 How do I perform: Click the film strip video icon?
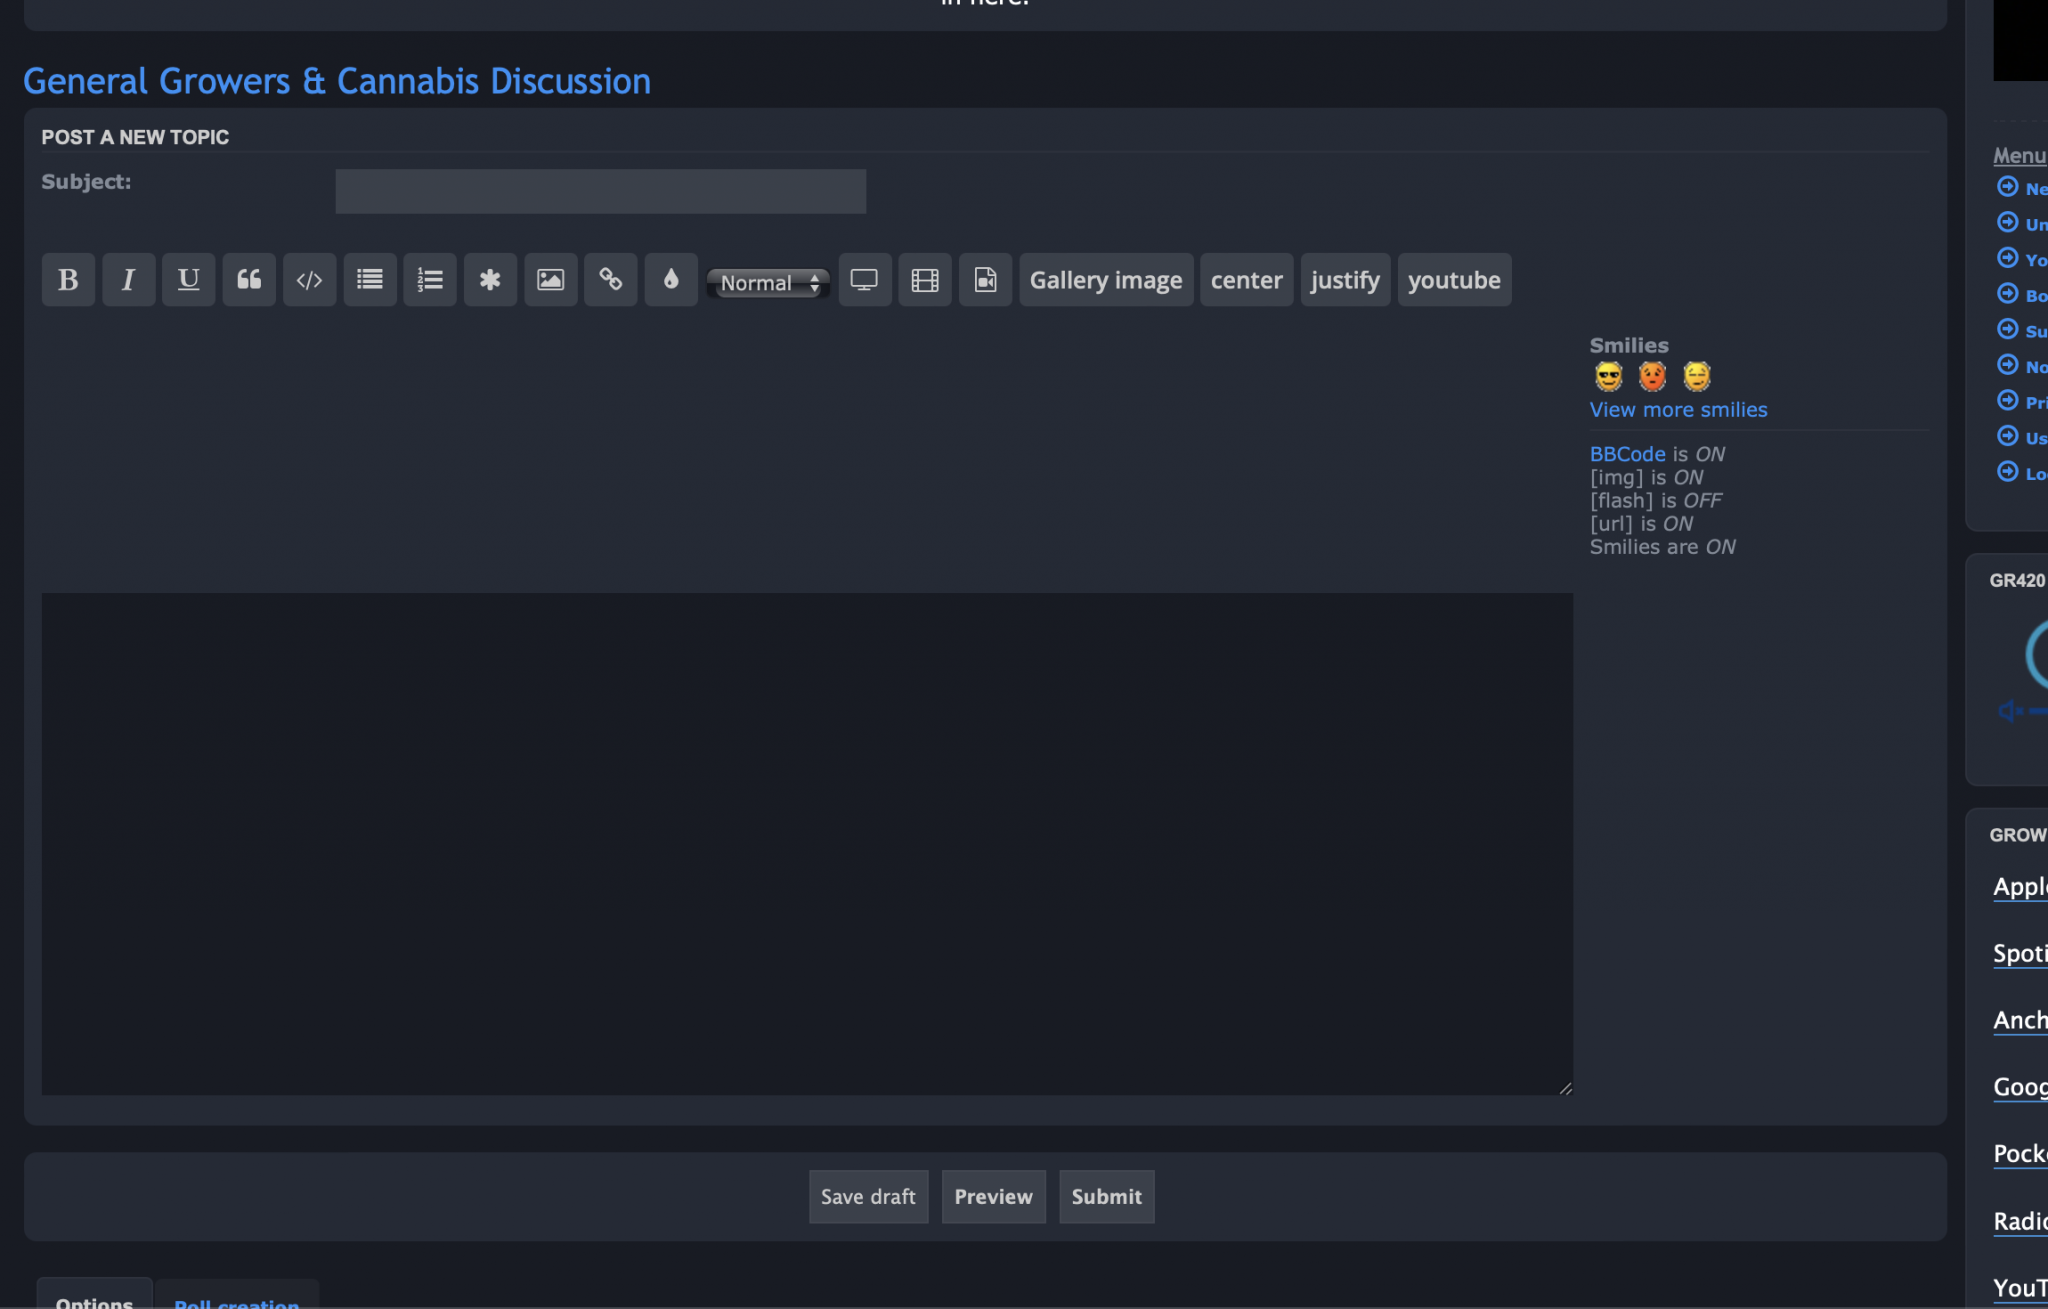click(925, 280)
